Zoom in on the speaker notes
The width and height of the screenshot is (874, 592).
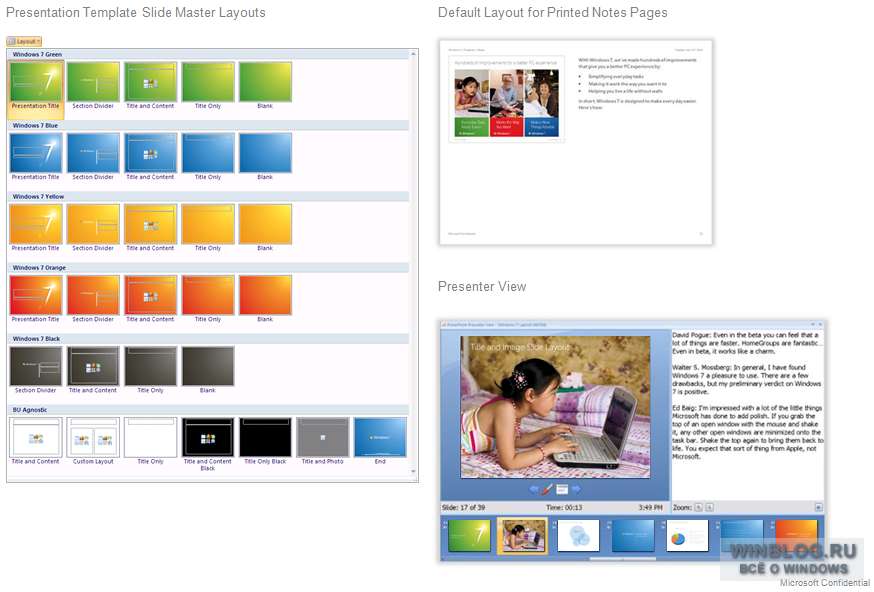pos(698,508)
